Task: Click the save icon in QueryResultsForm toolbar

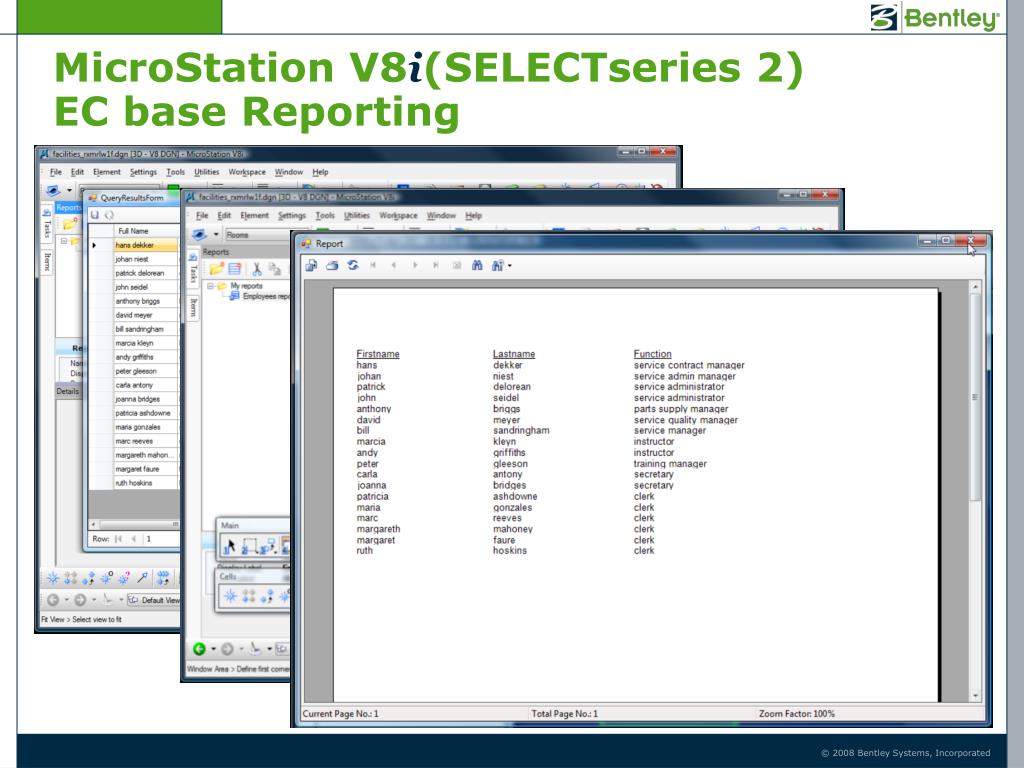Action: 95,215
